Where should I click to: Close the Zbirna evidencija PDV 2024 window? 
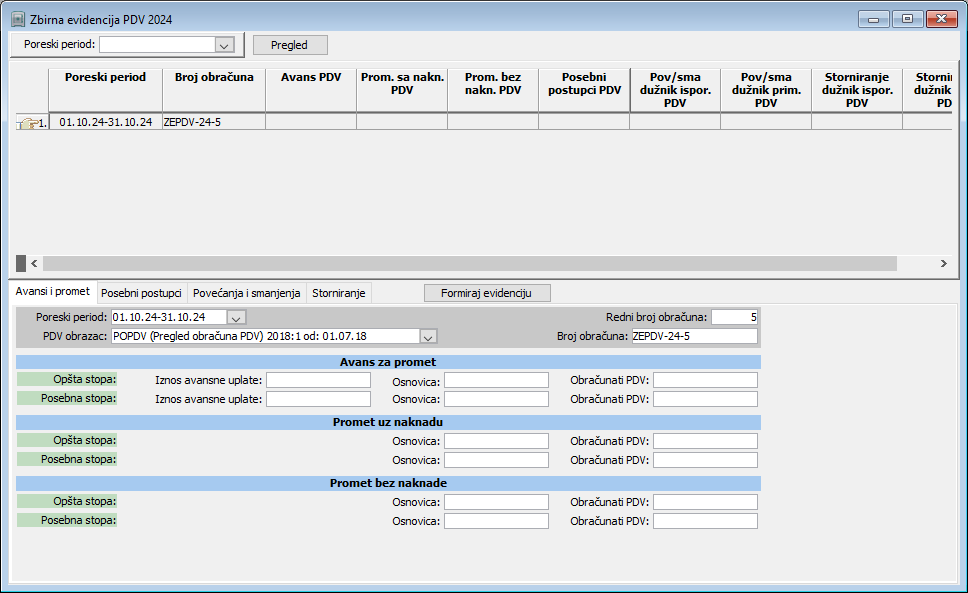click(x=941, y=19)
